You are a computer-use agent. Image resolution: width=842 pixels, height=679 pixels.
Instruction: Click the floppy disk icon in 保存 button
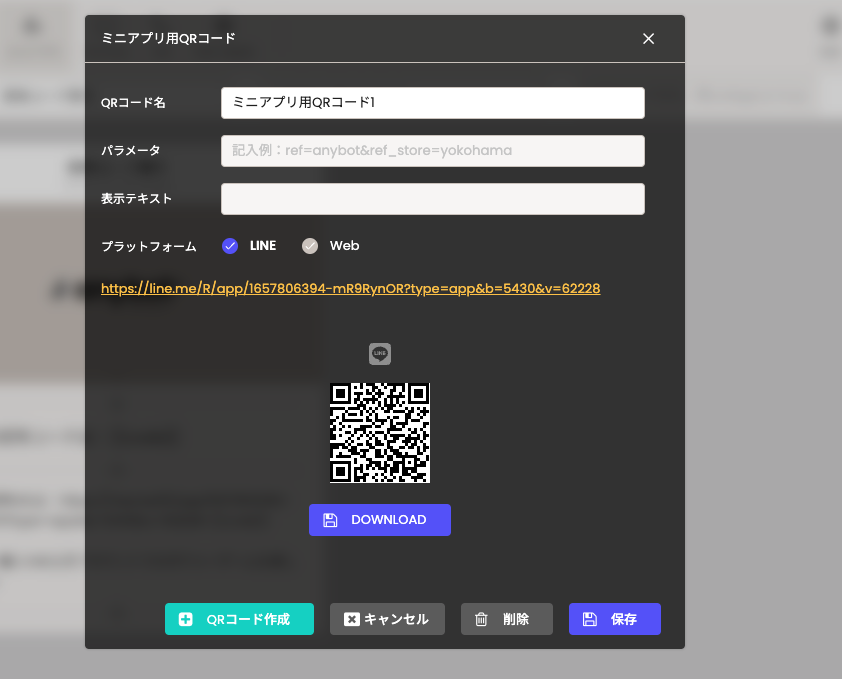click(x=590, y=619)
